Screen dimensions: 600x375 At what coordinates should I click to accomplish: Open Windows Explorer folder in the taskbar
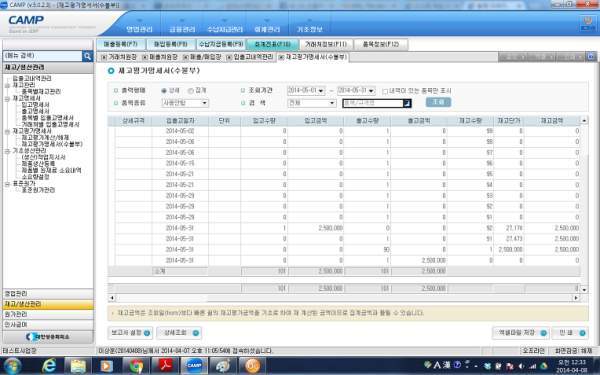(78, 365)
